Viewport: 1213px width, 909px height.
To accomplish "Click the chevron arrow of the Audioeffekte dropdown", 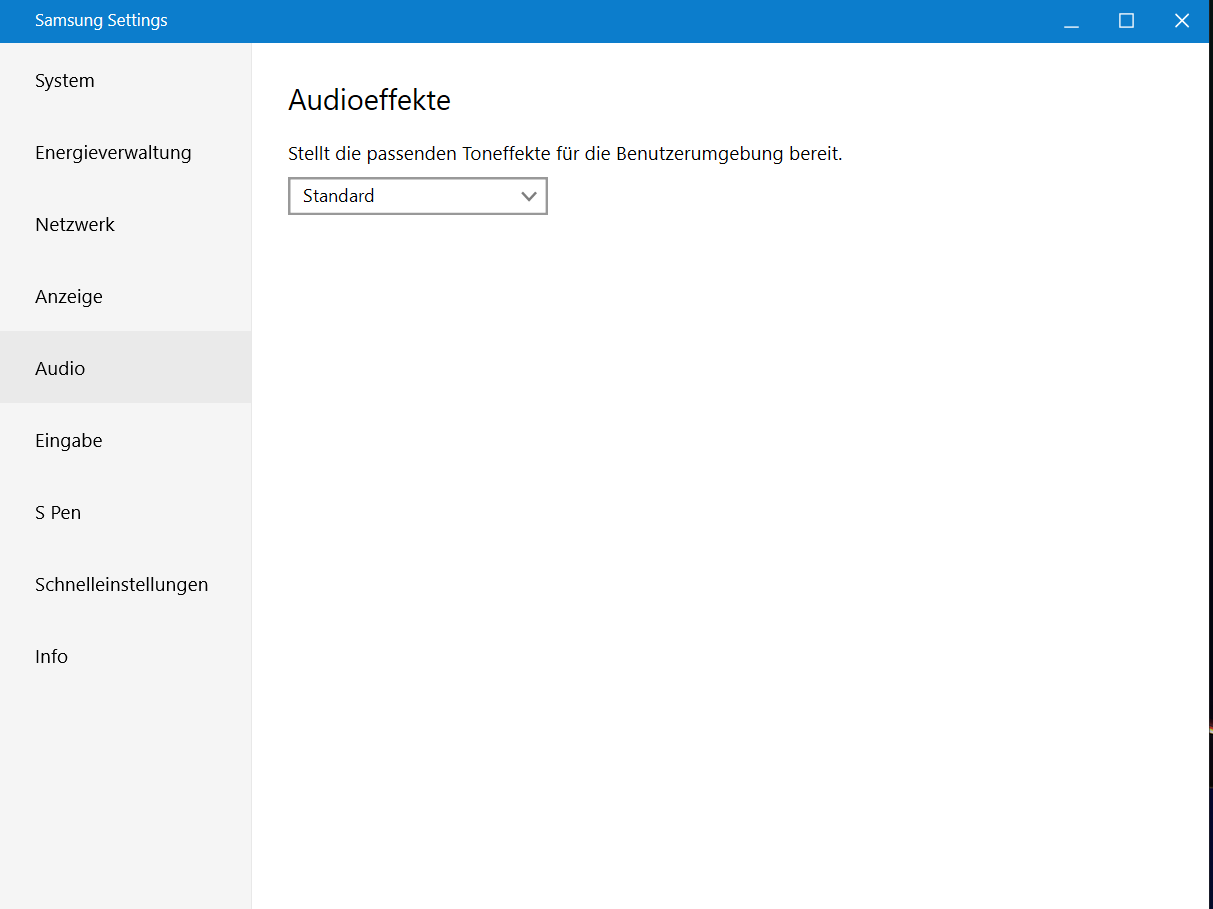I will [x=529, y=197].
